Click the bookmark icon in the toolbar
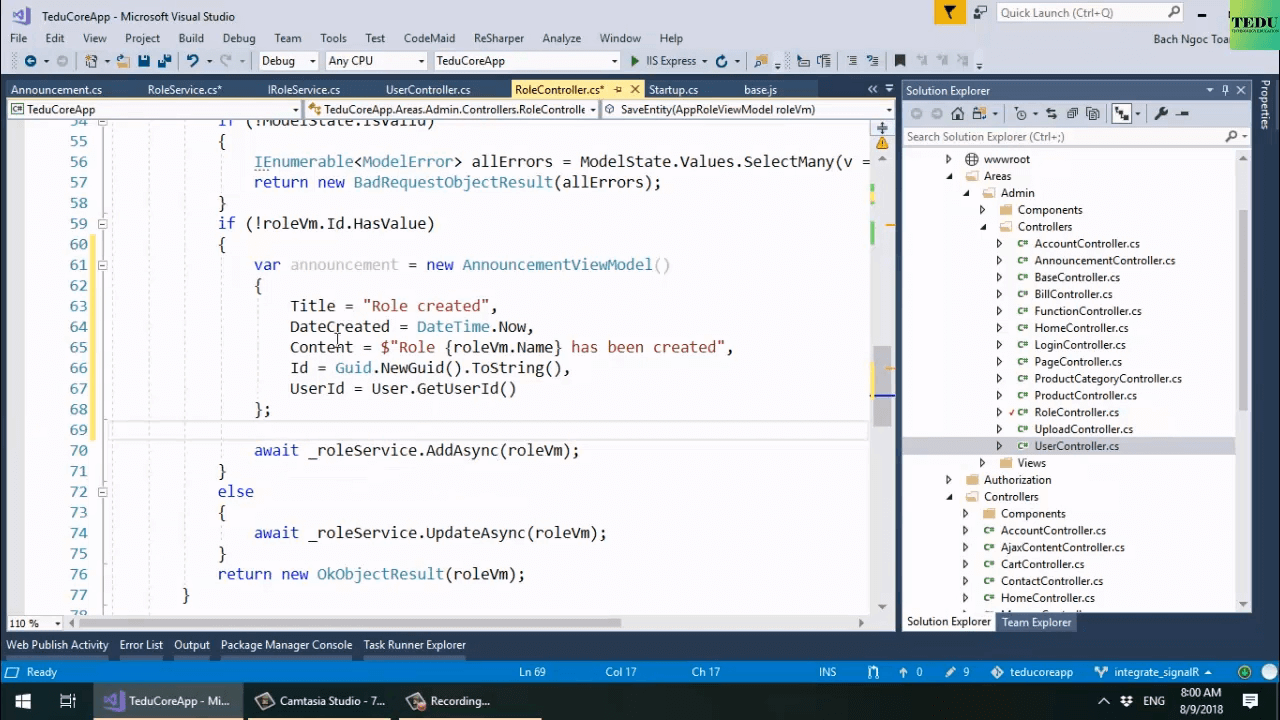 click(x=900, y=61)
